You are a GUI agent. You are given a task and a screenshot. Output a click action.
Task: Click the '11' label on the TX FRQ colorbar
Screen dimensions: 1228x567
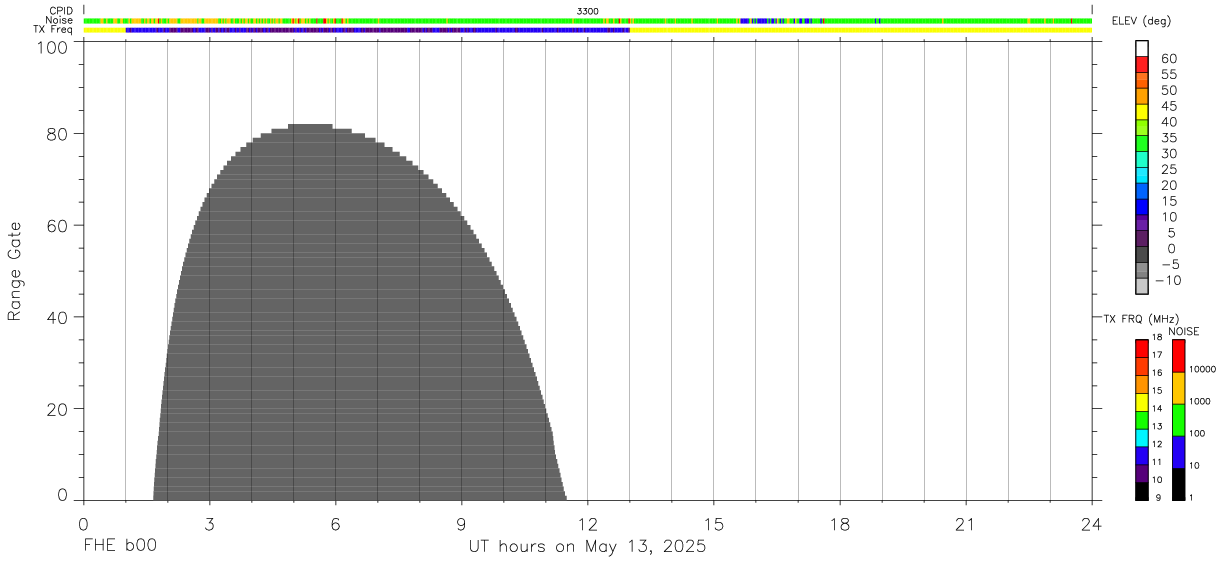tap(1157, 463)
